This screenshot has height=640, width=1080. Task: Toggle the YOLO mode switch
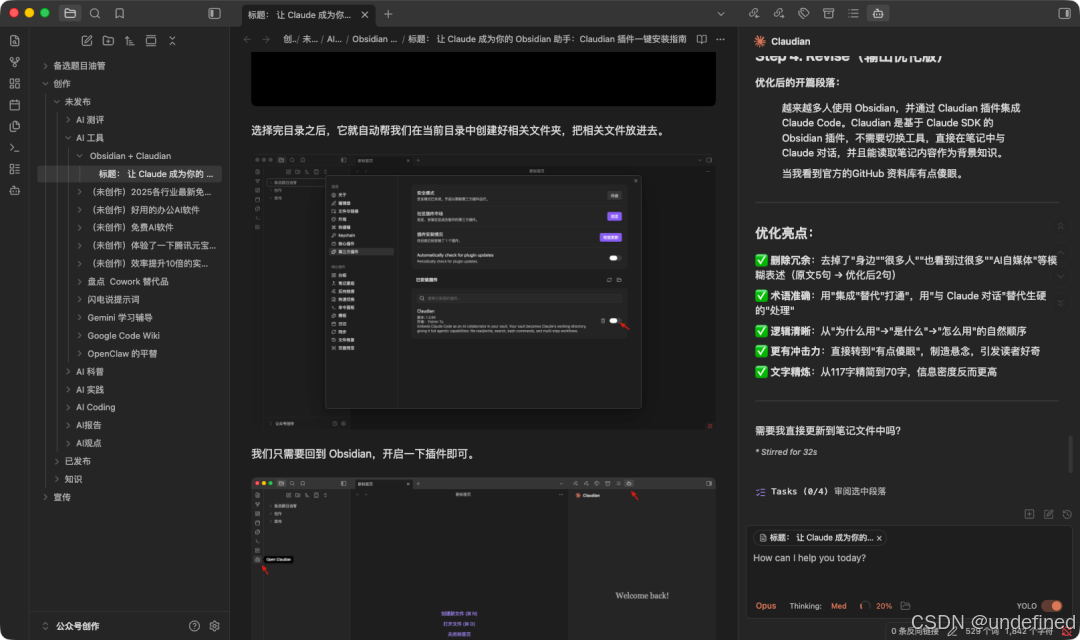coord(1052,606)
